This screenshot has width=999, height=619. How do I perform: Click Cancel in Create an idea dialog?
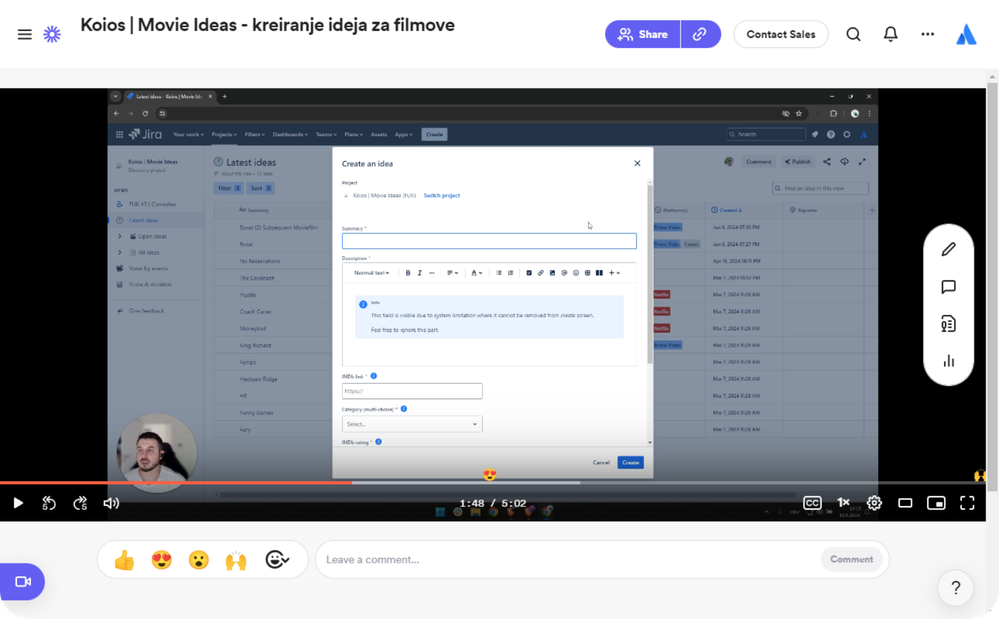[601, 462]
